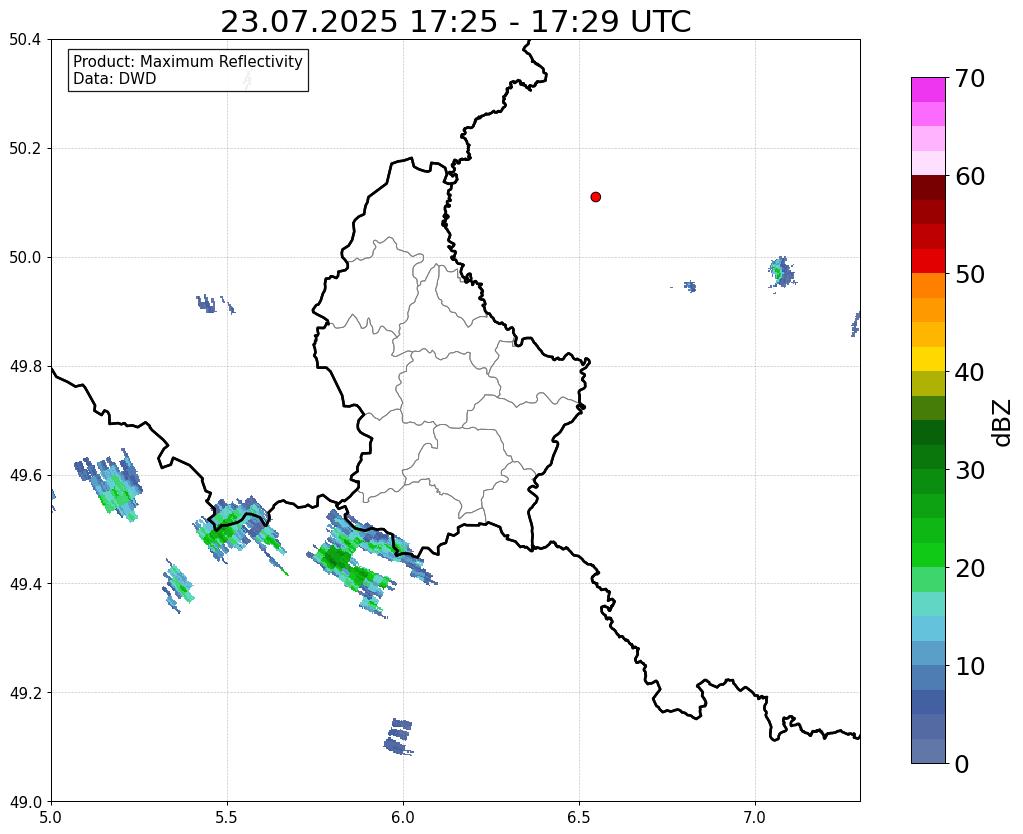Viewport: 1023px width, 834px height.
Task: Click the title "23.07.2025 17:25 - 17:29 UTC"
Action: click(x=455, y=22)
